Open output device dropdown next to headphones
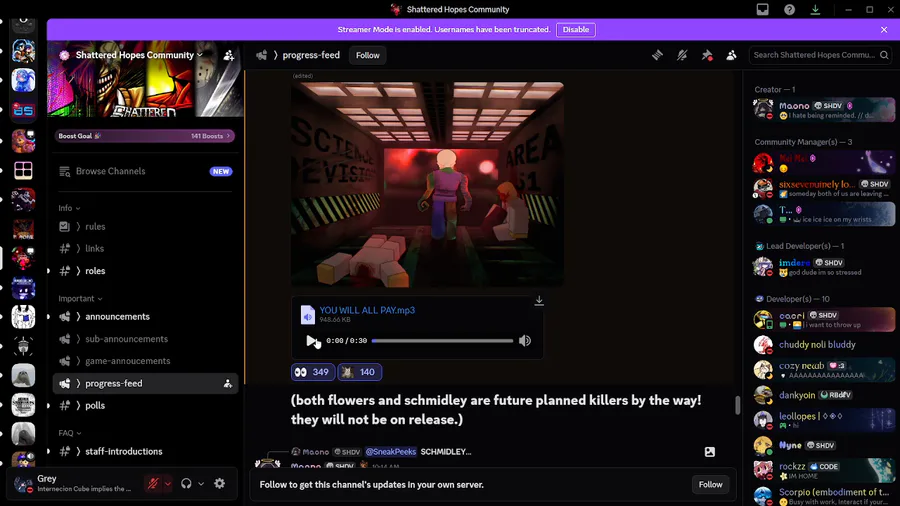900x506 pixels. coord(201,484)
